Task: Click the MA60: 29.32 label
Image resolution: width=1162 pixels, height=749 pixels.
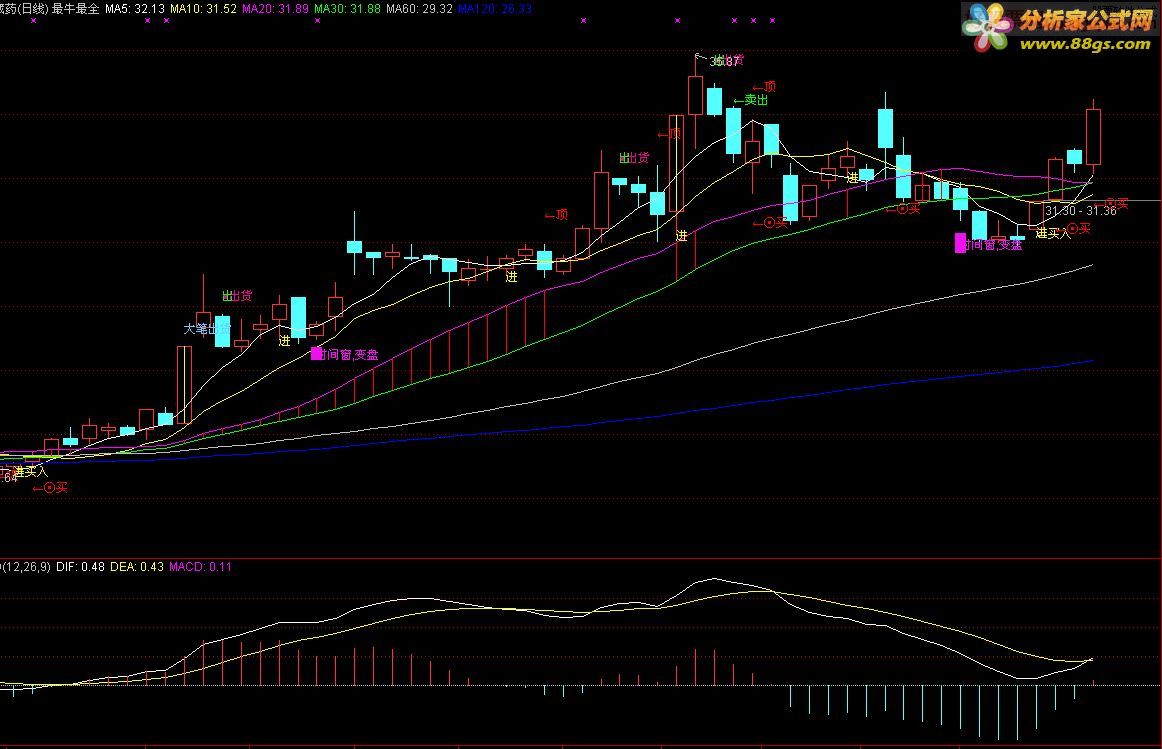Action: pyautogui.click(x=419, y=9)
